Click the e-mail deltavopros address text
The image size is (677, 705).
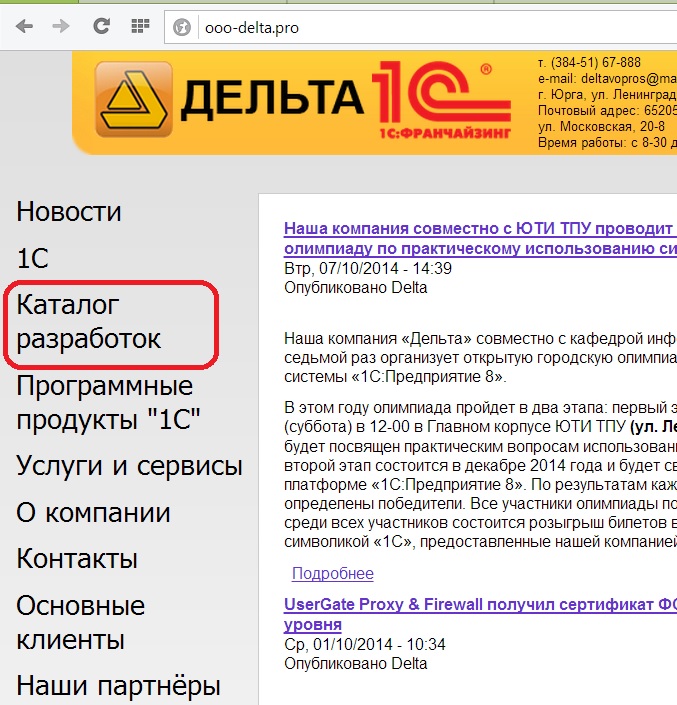[x=607, y=79]
